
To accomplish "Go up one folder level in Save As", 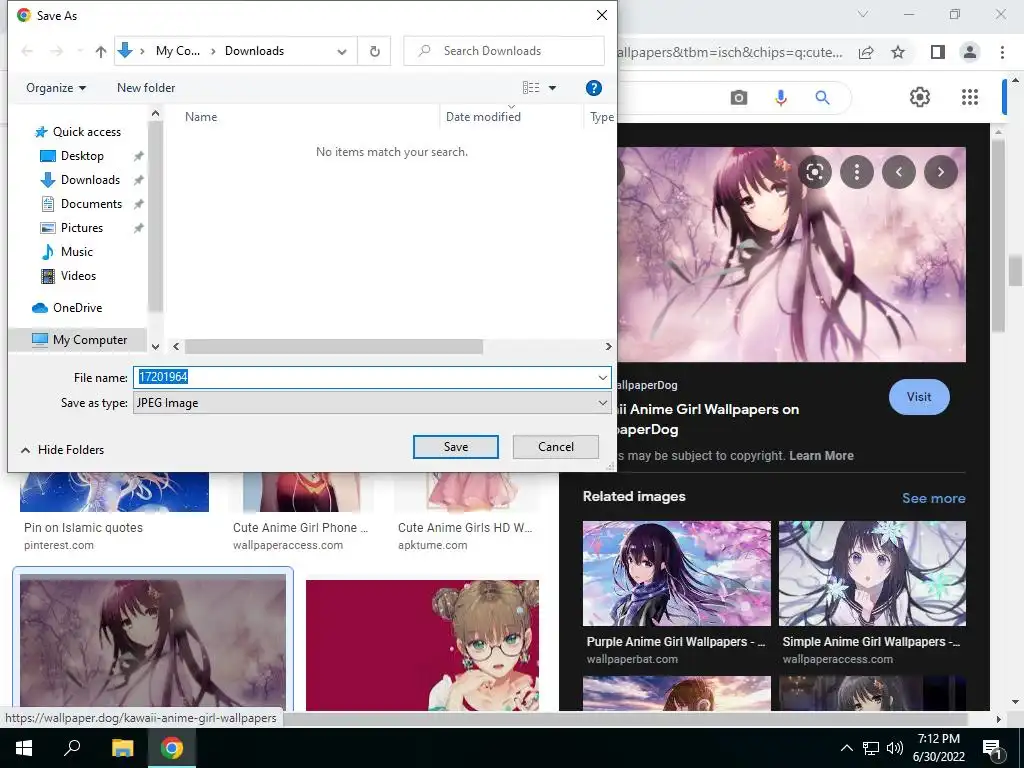I will point(101,51).
